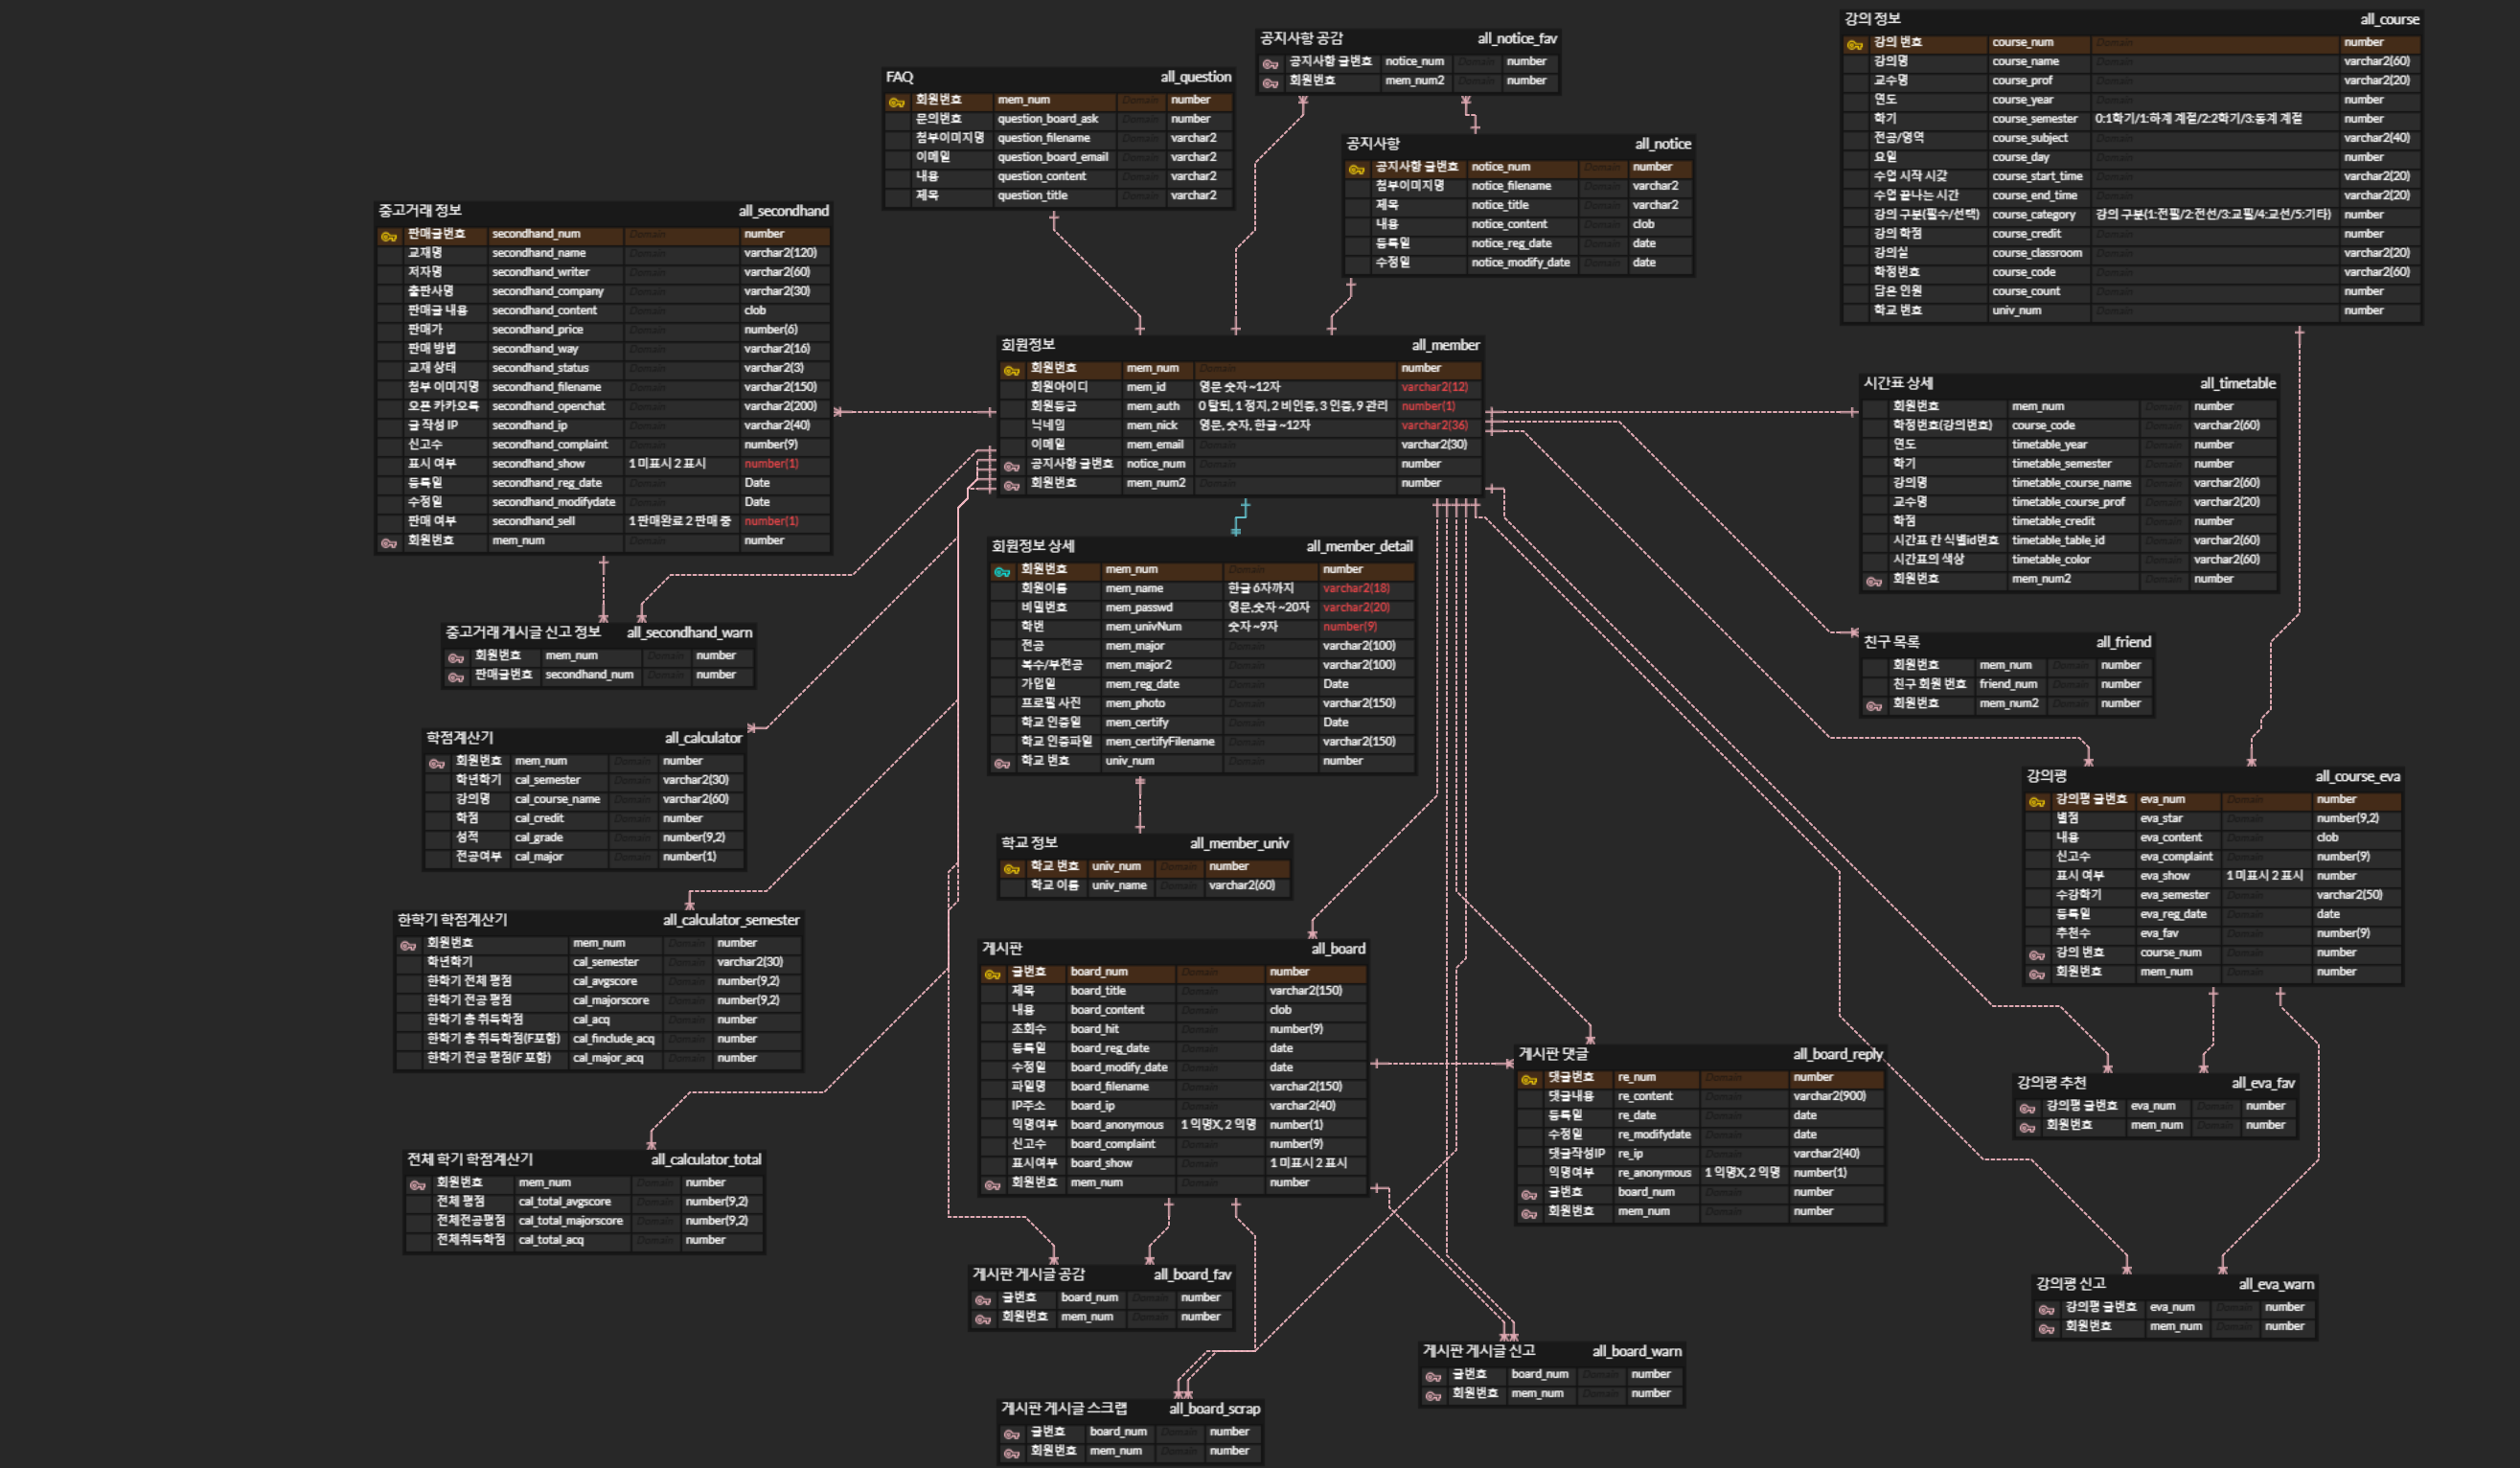Click the foreign key icon for mem_num2 in all_friend
2520x1468 pixels.
pyautogui.click(x=1873, y=705)
